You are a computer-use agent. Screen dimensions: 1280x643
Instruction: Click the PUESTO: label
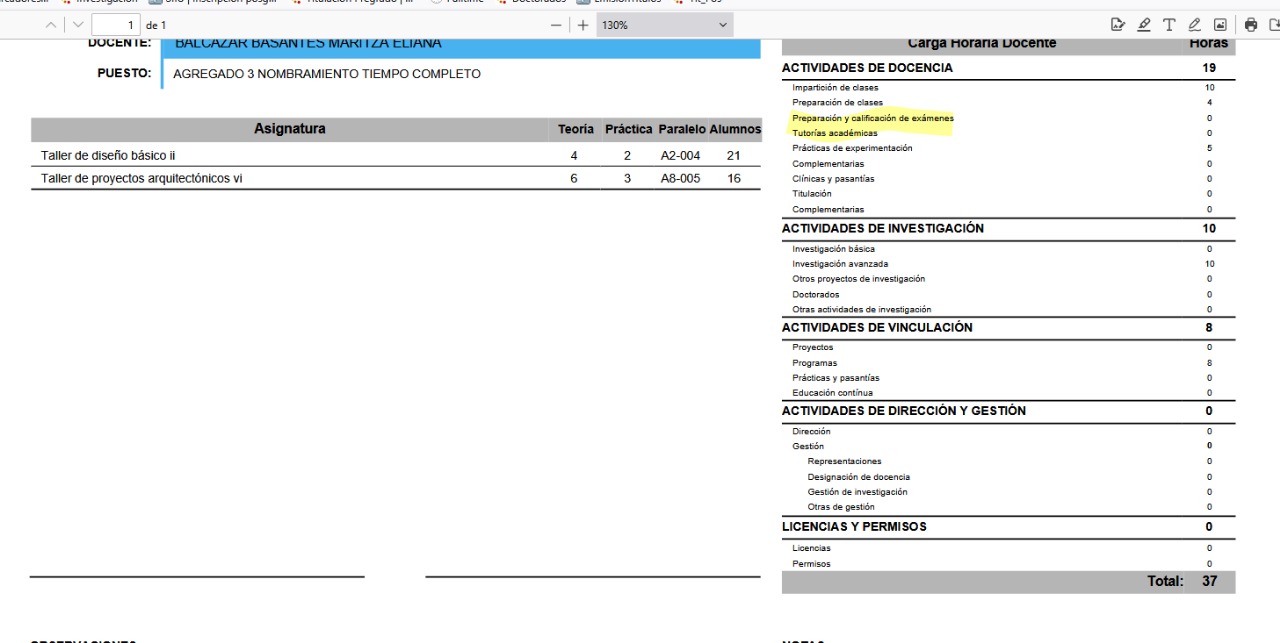coord(124,73)
